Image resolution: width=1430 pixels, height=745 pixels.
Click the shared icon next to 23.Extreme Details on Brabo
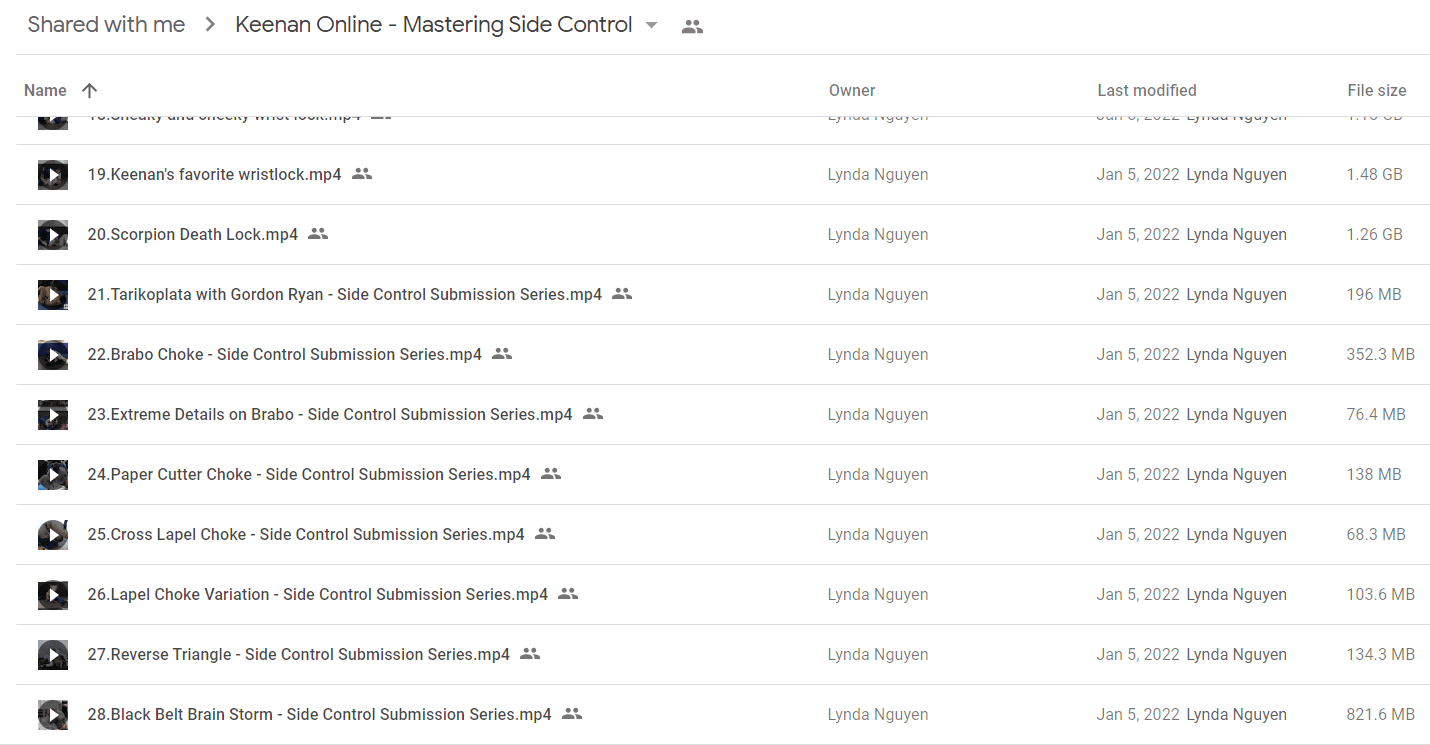(593, 414)
